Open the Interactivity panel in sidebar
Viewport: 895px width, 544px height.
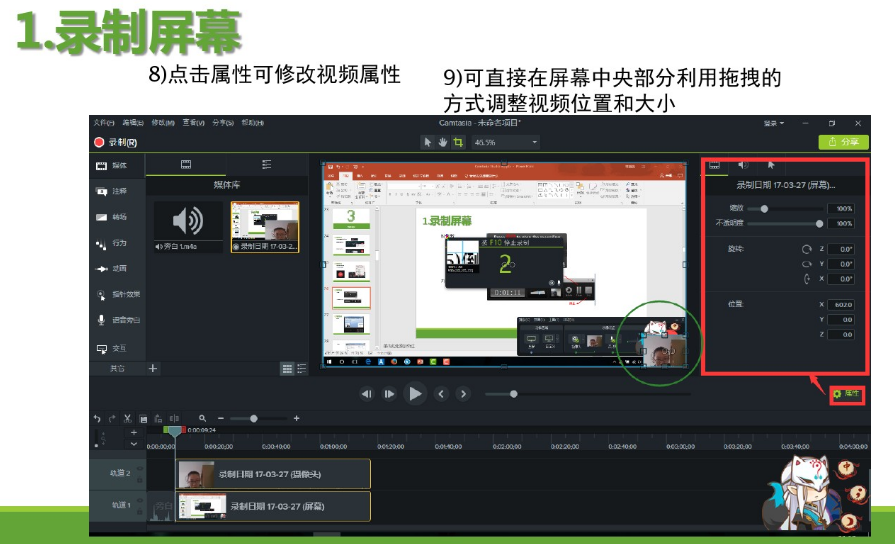pos(118,348)
